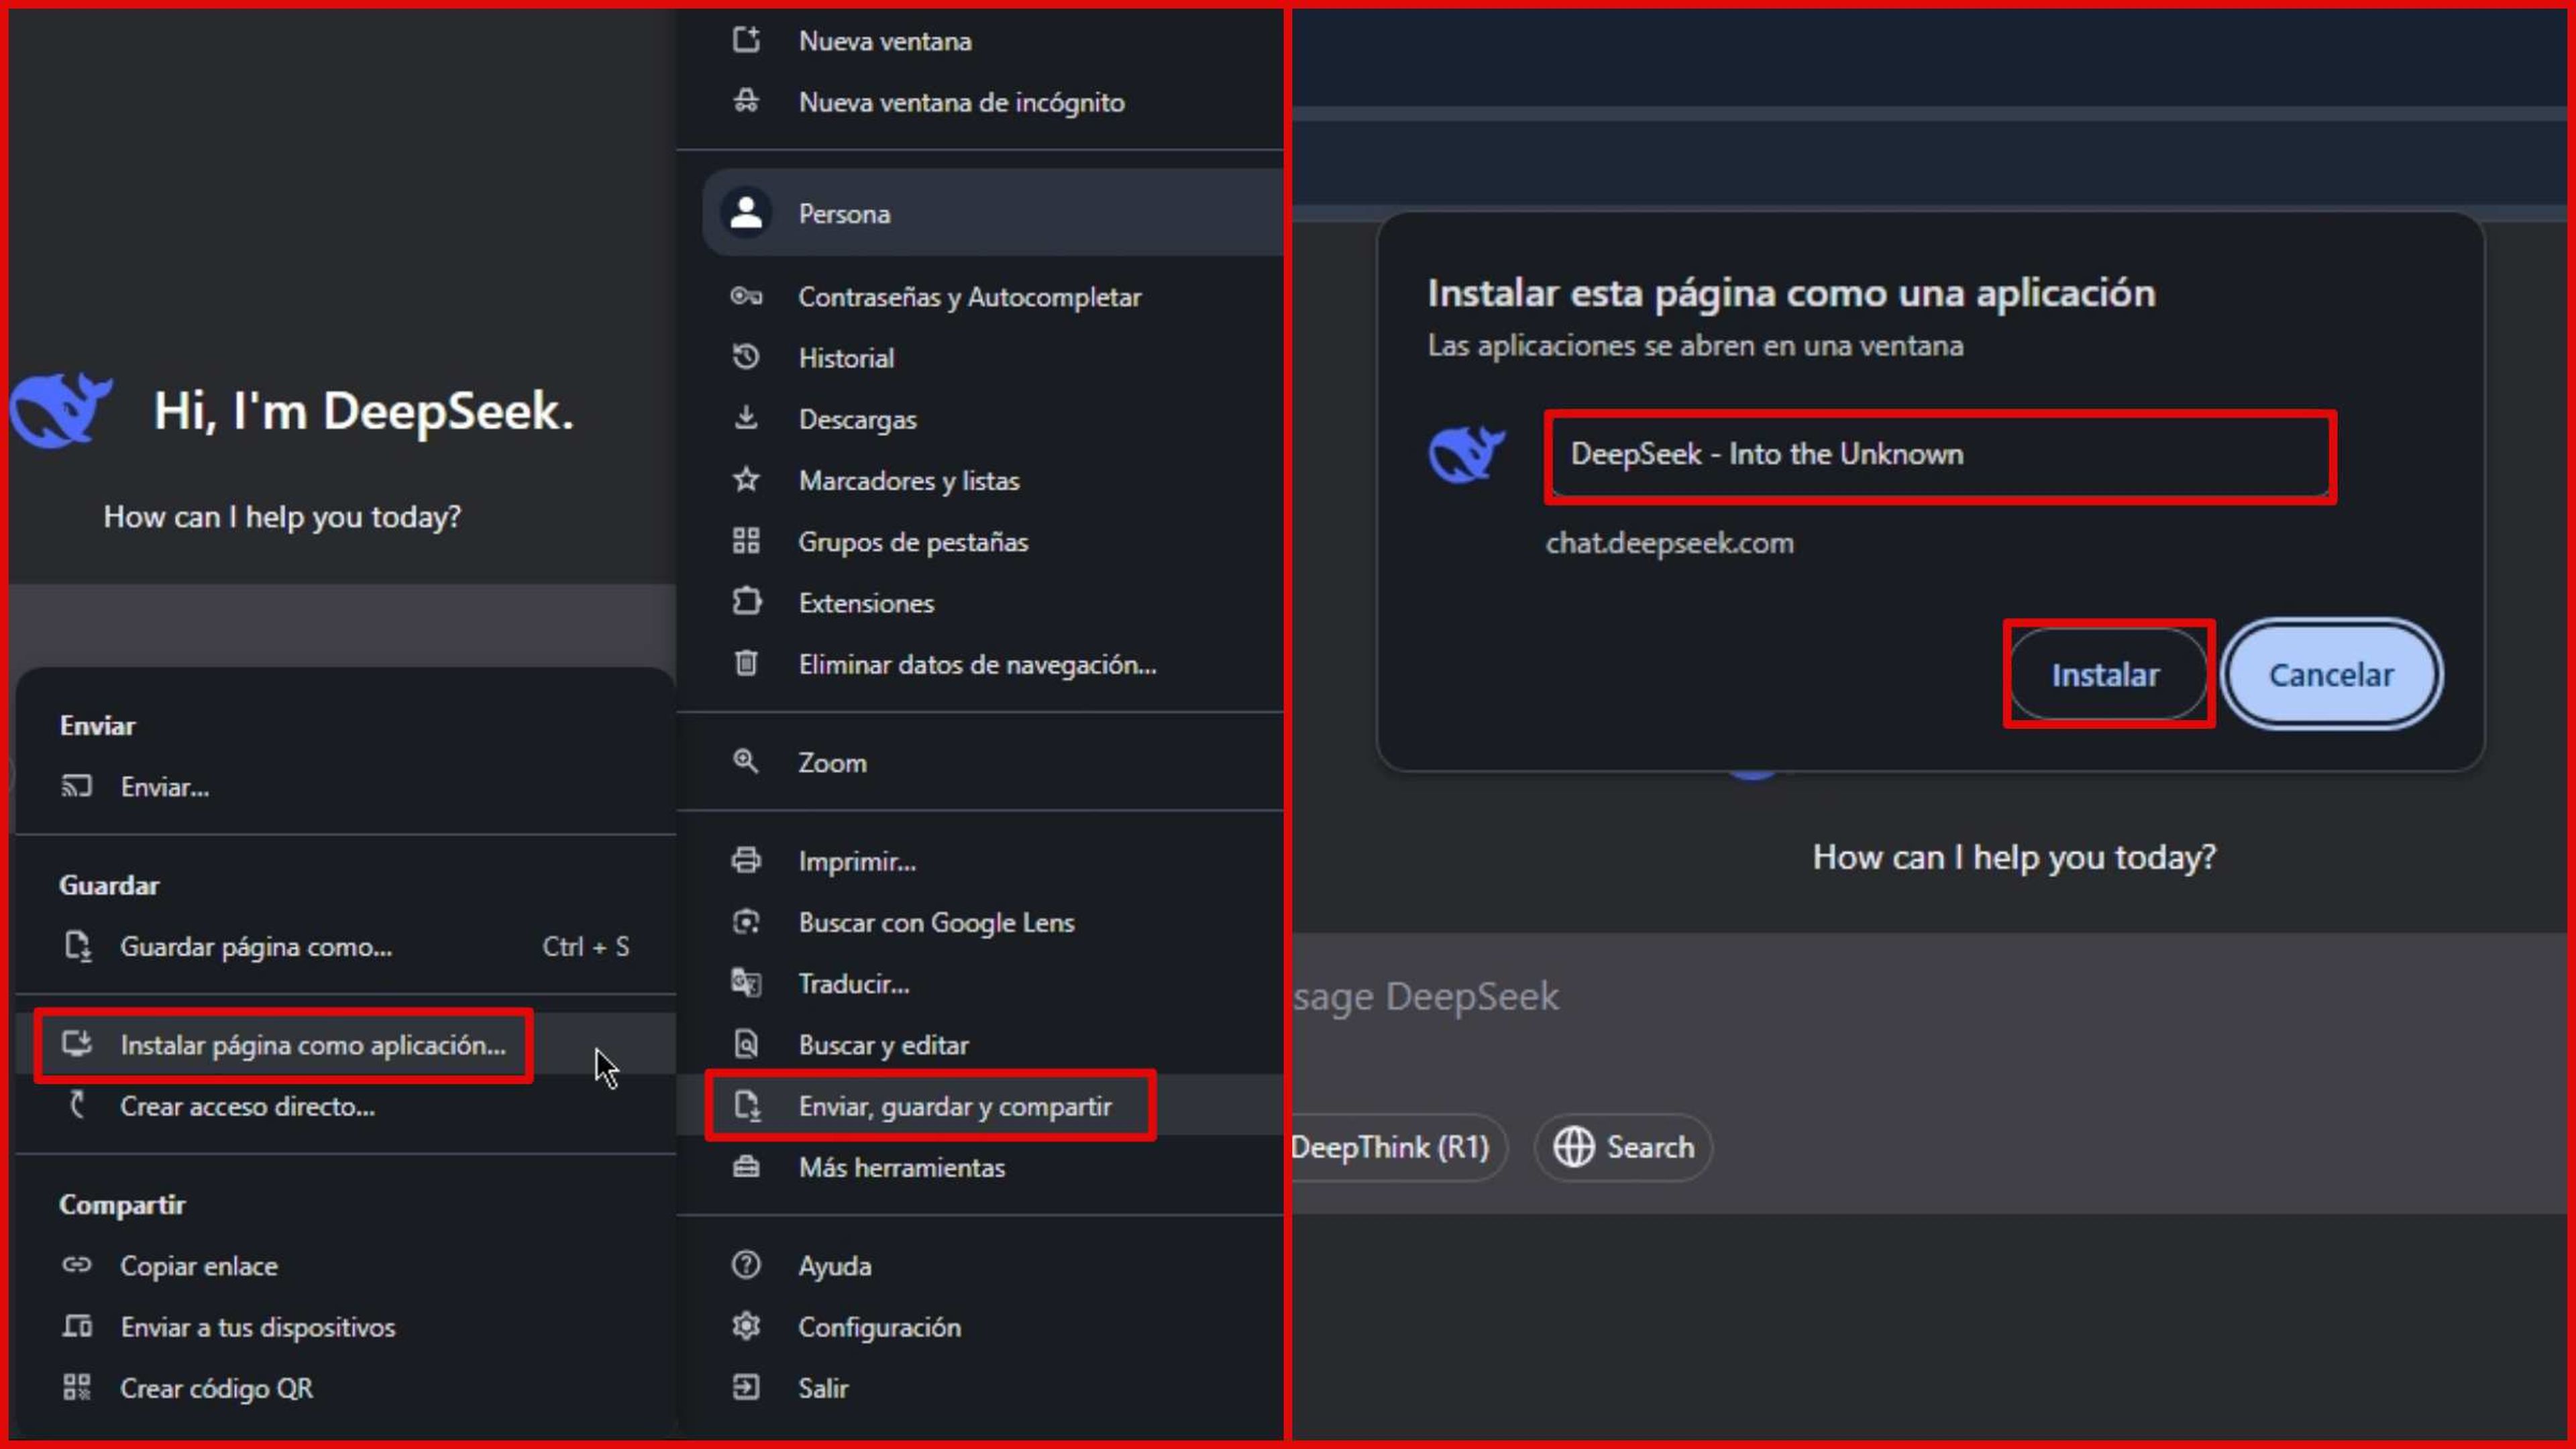Click the chat.deepseek.com text

(1669, 543)
